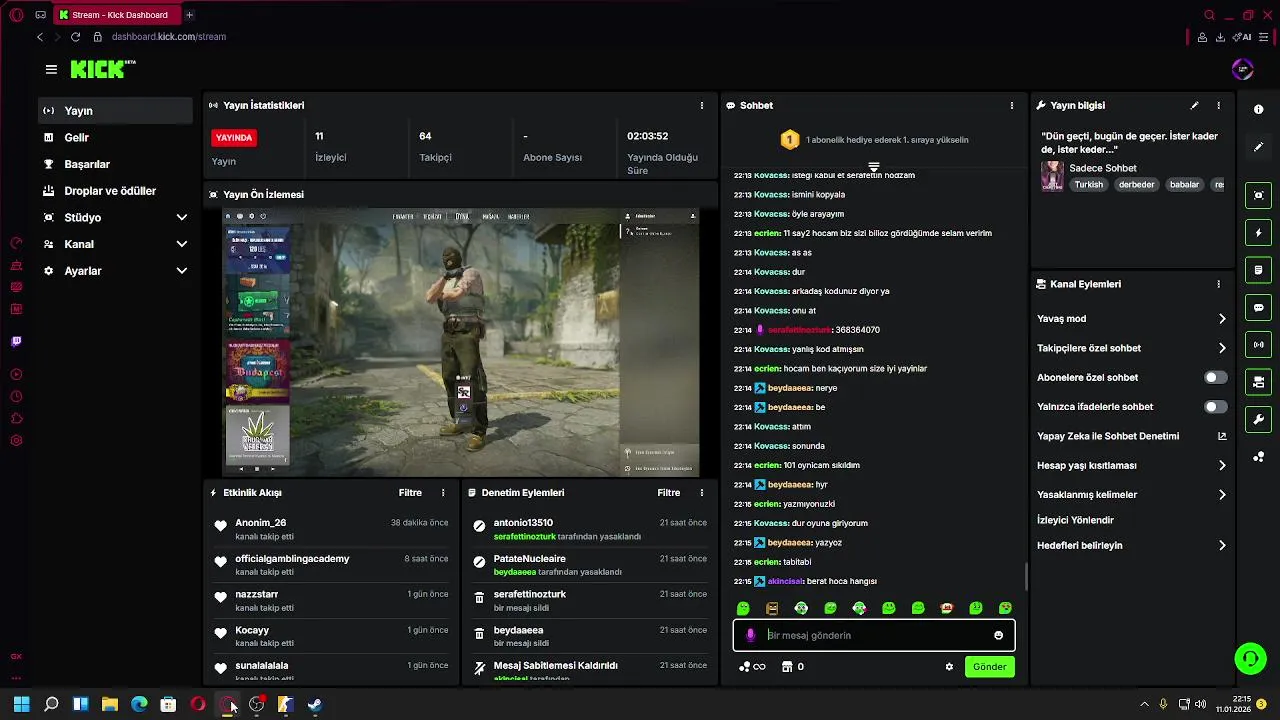Click İzleyici Yönlendir option
This screenshot has width=1280, height=720.
1075,520
